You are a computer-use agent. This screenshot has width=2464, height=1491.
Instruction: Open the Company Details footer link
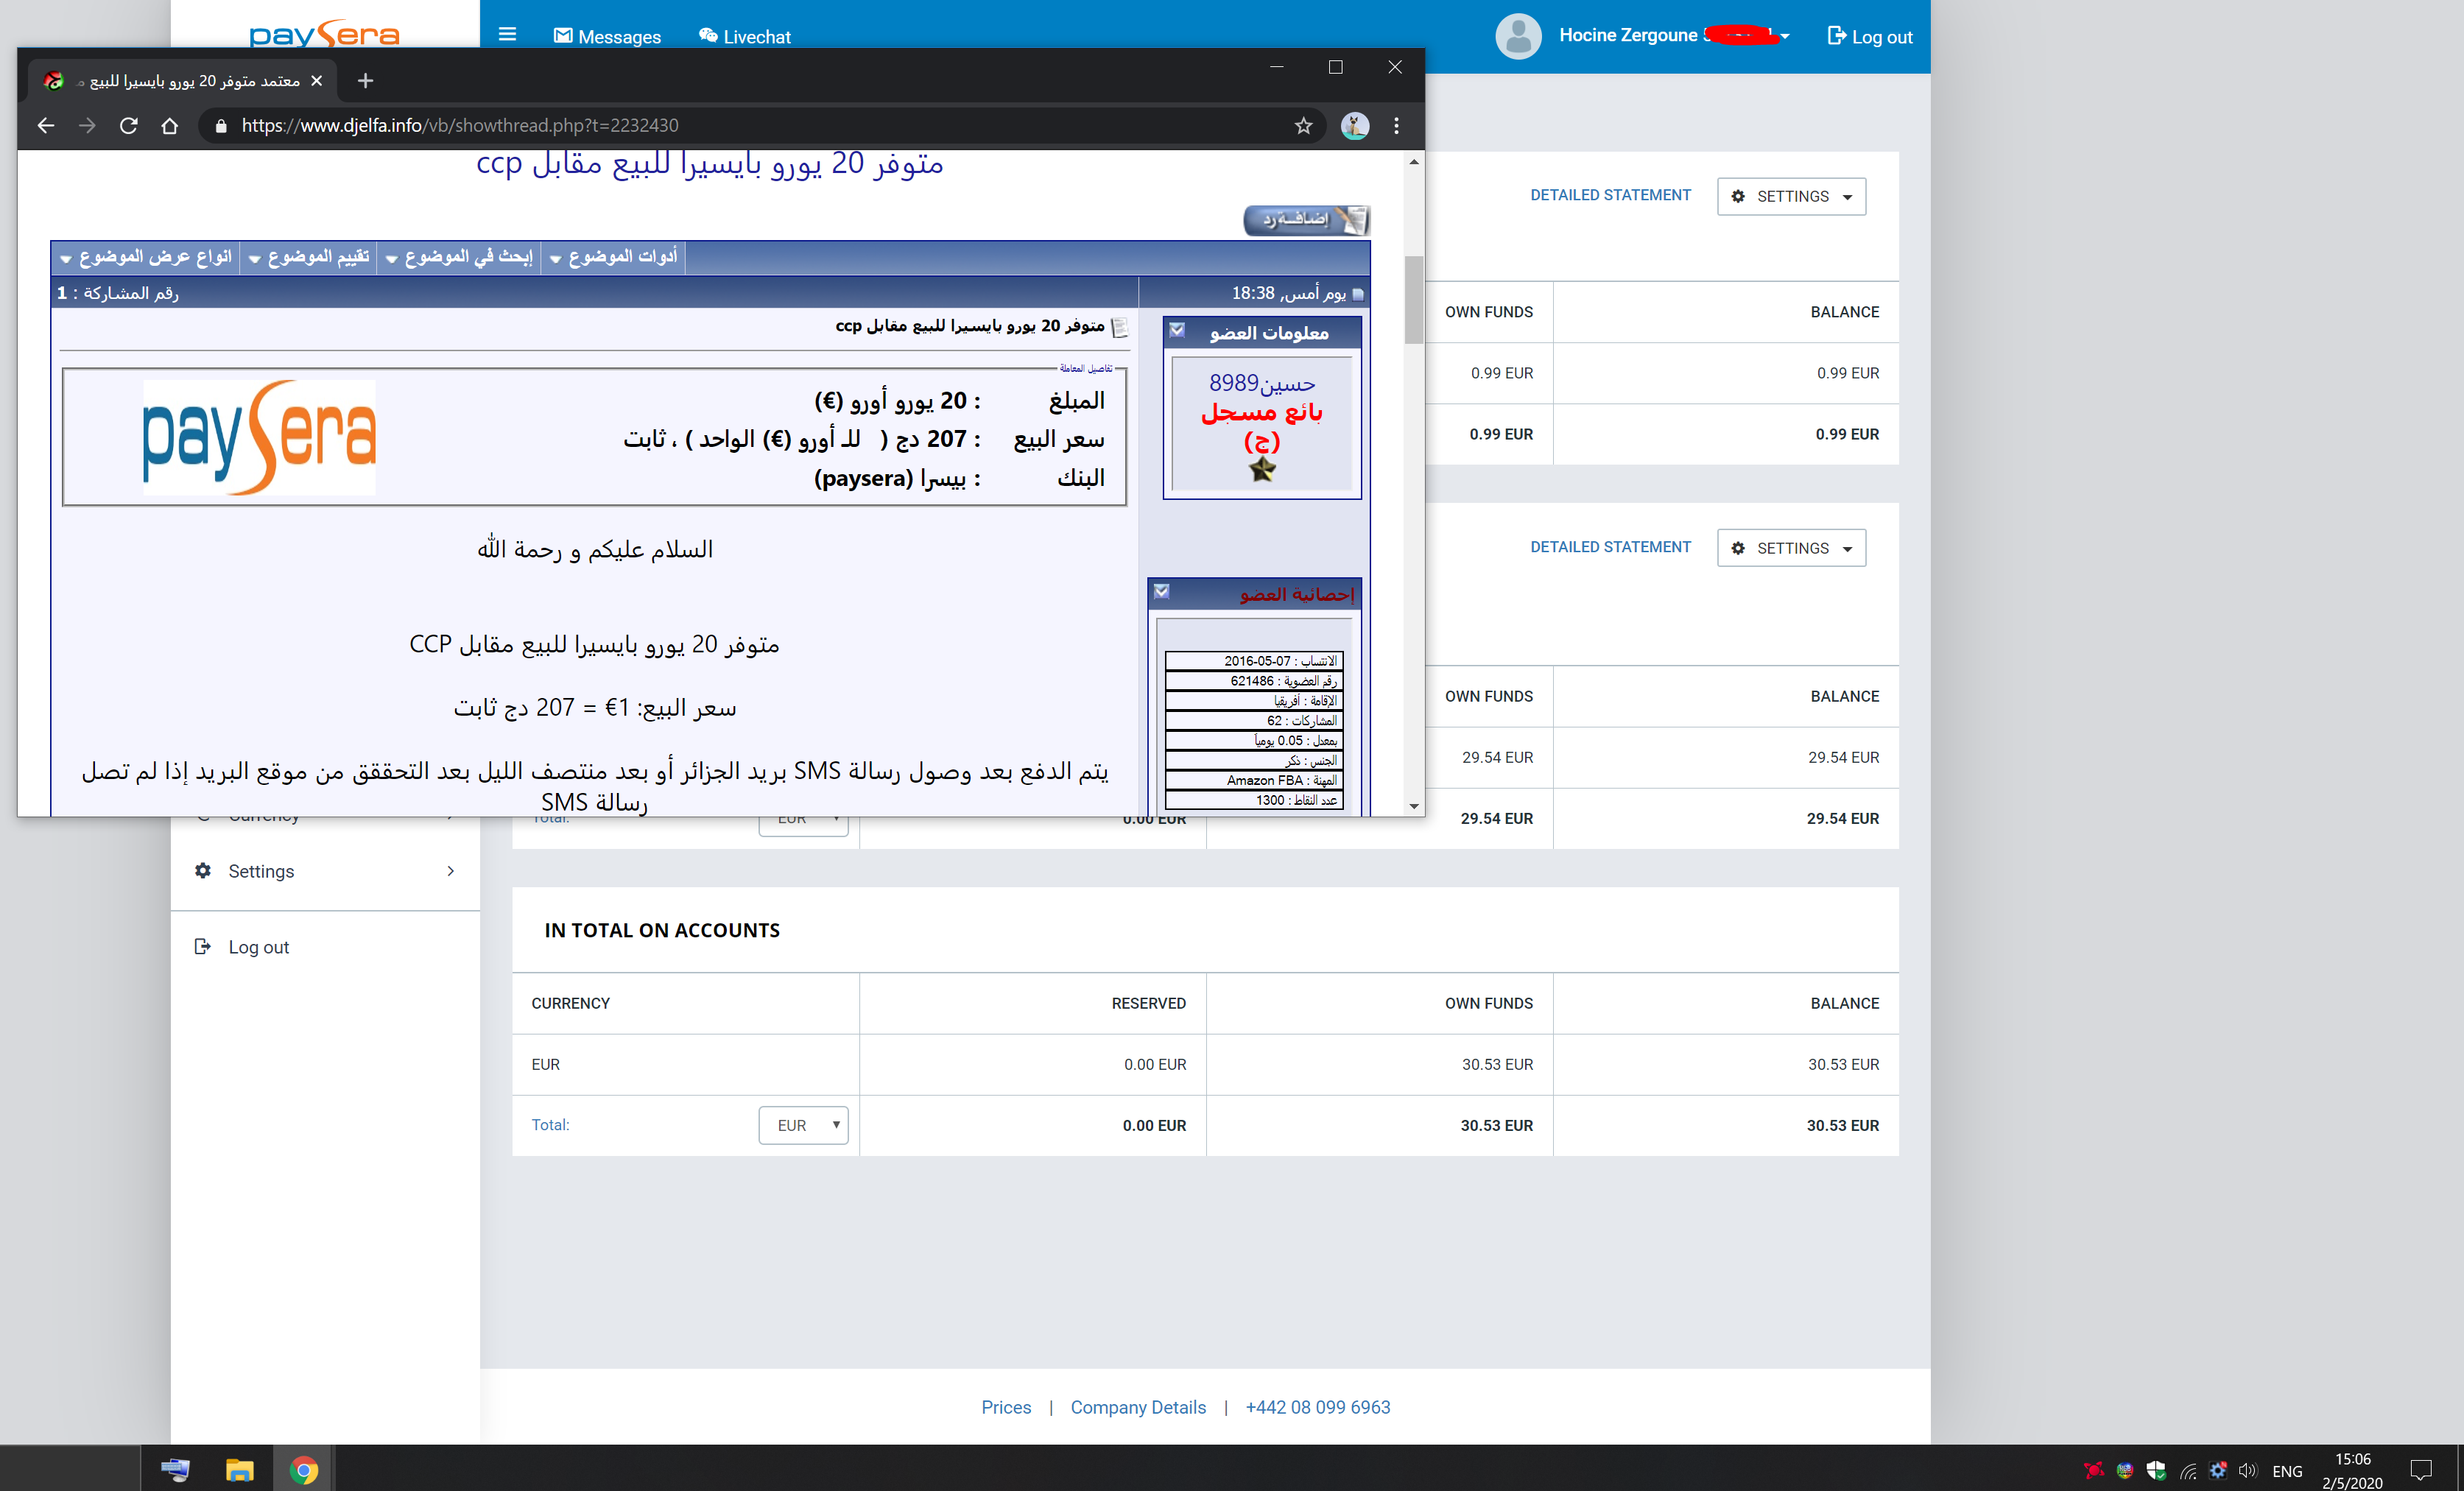tap(1138, 1407)
